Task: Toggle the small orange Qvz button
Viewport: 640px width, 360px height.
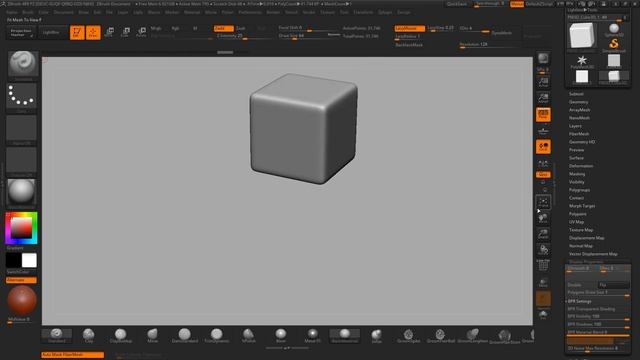Action: click(x=543, y=175)
